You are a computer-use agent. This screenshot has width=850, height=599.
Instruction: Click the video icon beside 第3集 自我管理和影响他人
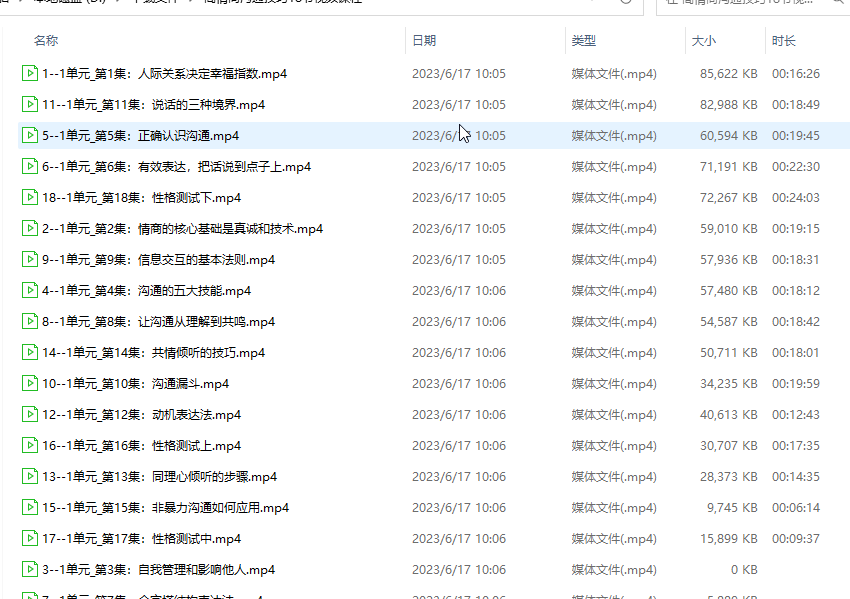tap(30, 569)
